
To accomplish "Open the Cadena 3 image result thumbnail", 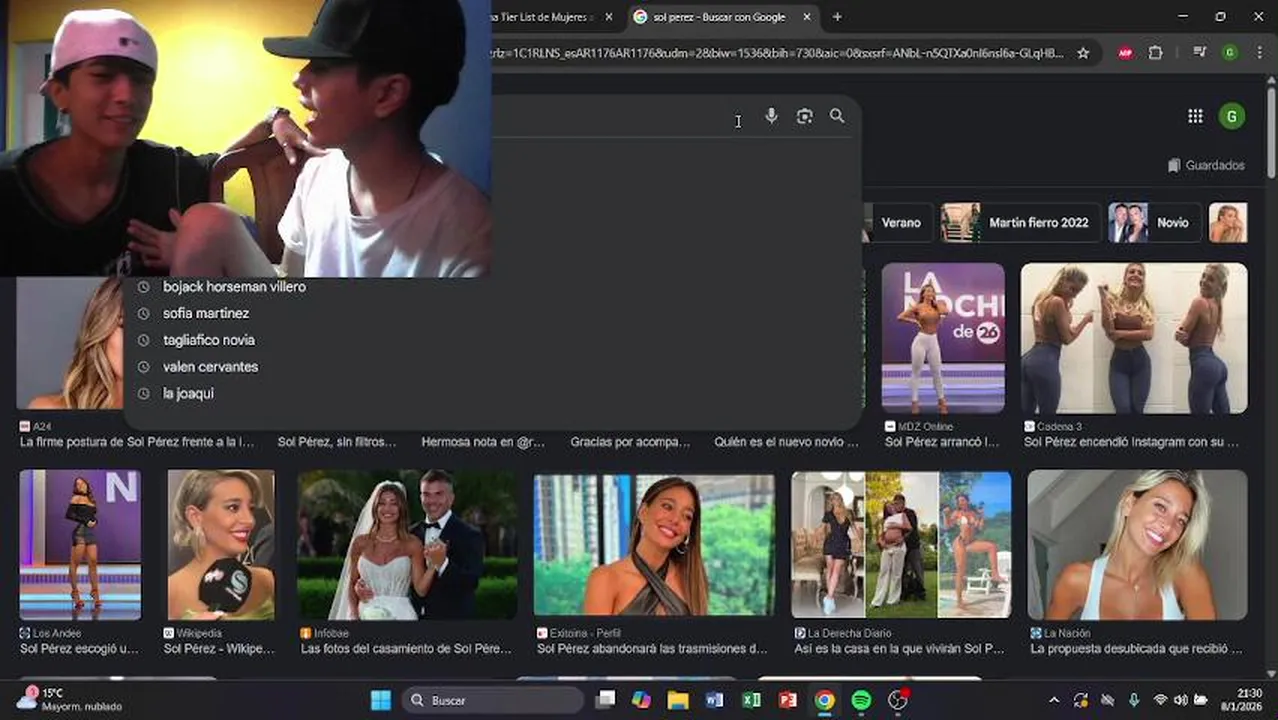I will [x=1134, y=338].
